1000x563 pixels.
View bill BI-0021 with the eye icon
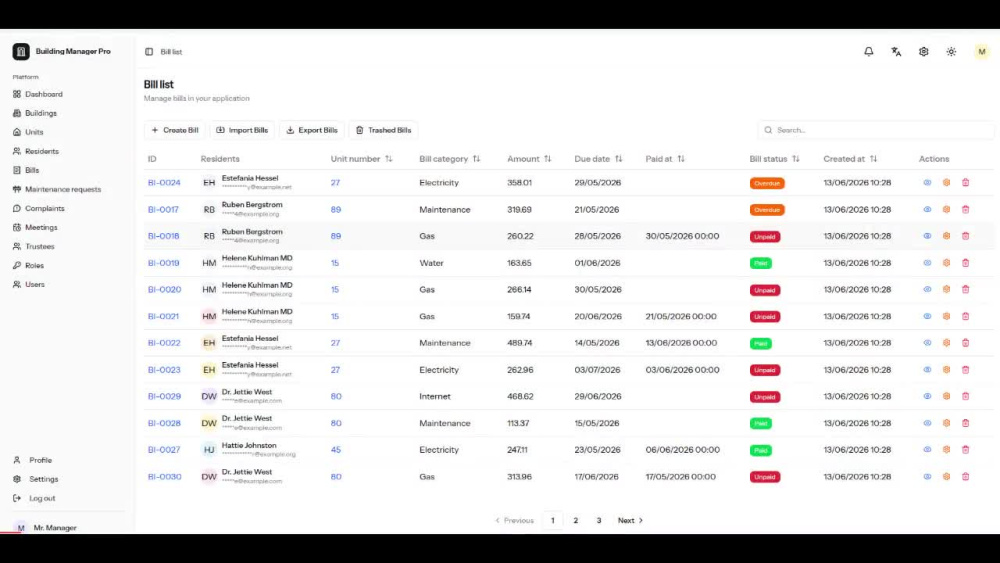tap(927, 316)
